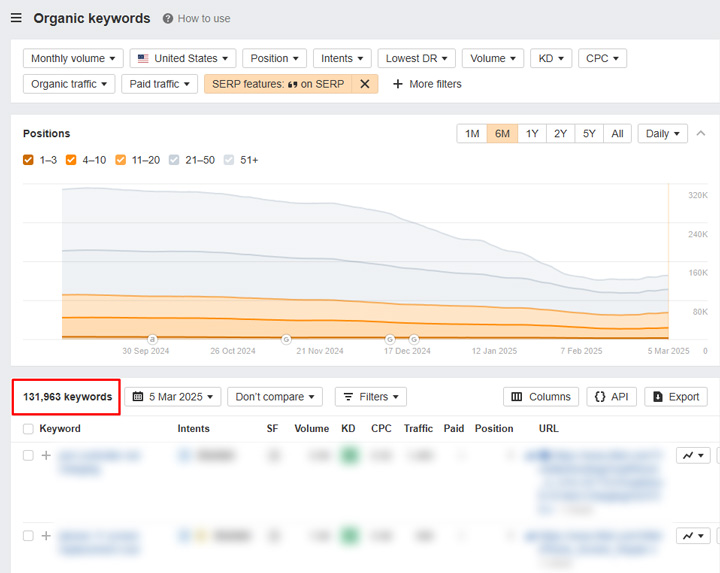This screenshot has height=573, width=720.
Task: Open the Position filter dropdown
Action: click(x=274, y=58)
